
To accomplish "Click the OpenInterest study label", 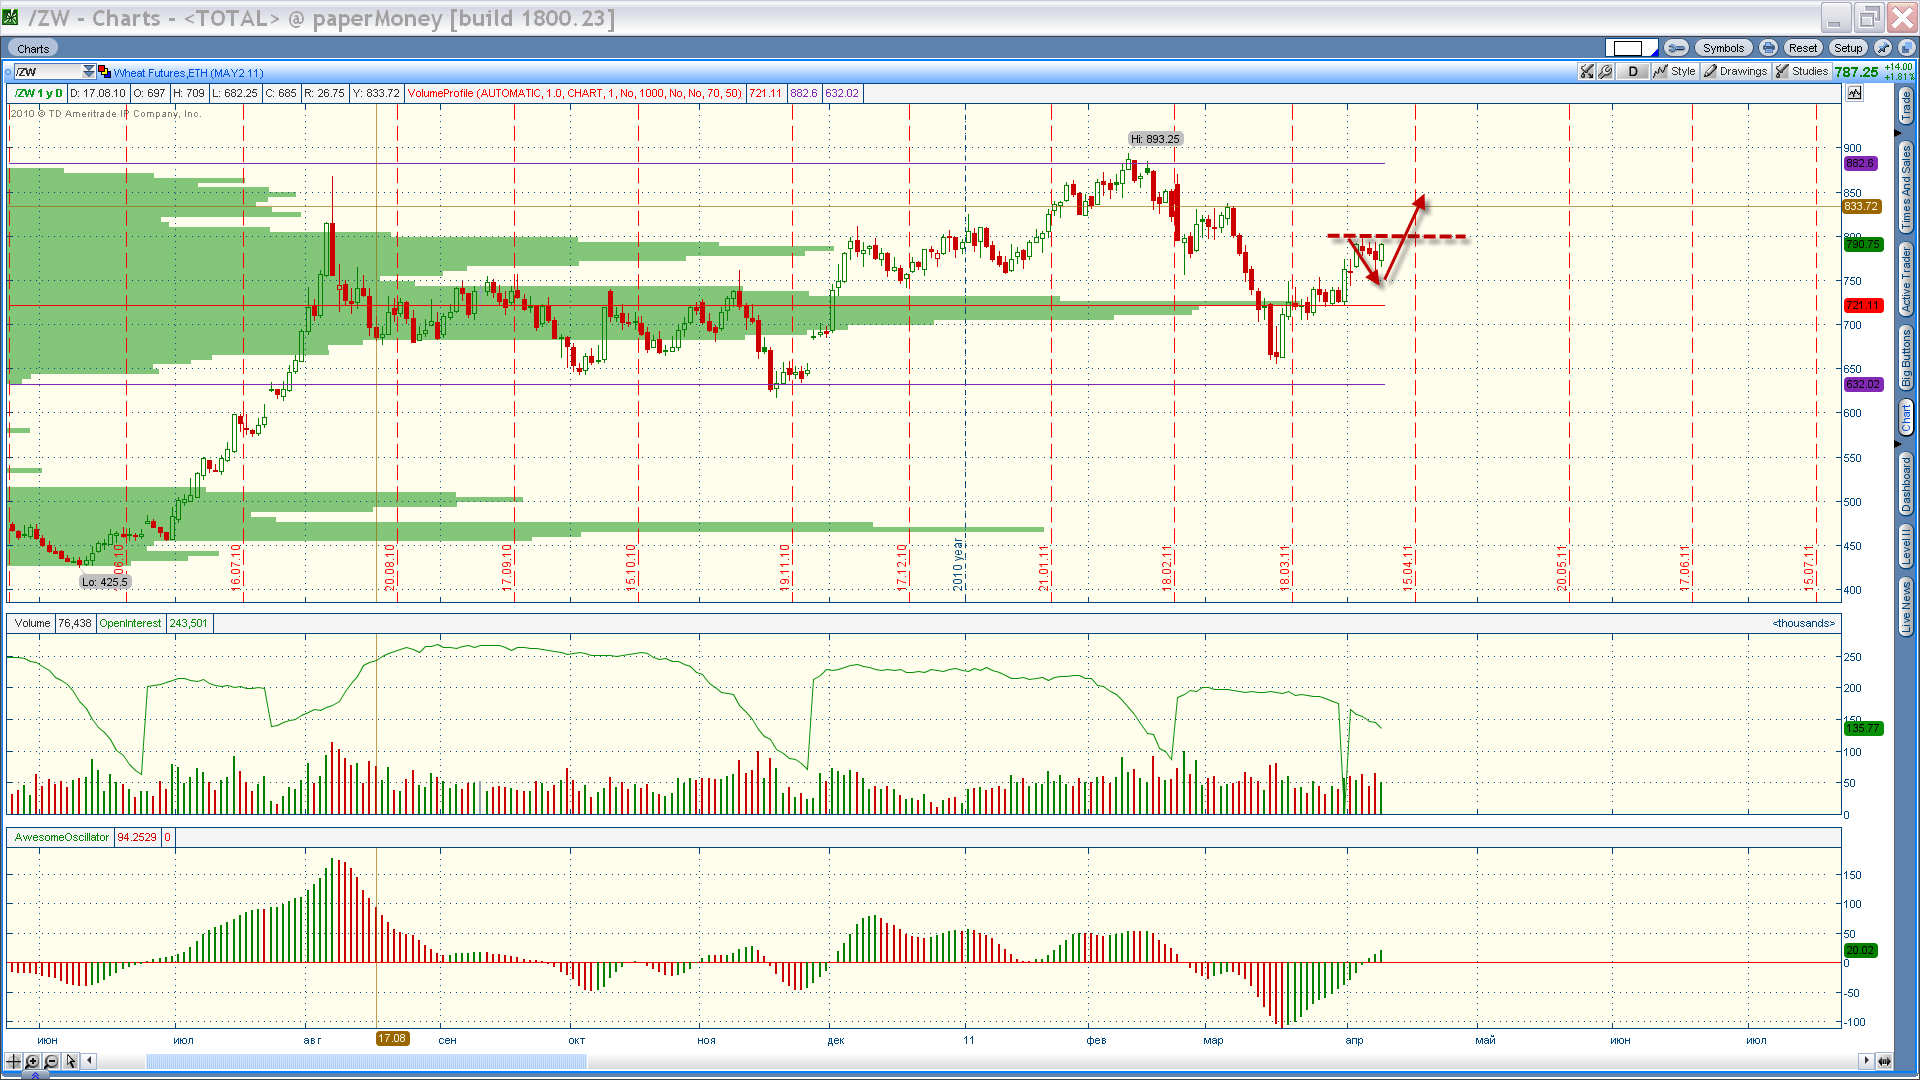I will (x=130, y=623).
